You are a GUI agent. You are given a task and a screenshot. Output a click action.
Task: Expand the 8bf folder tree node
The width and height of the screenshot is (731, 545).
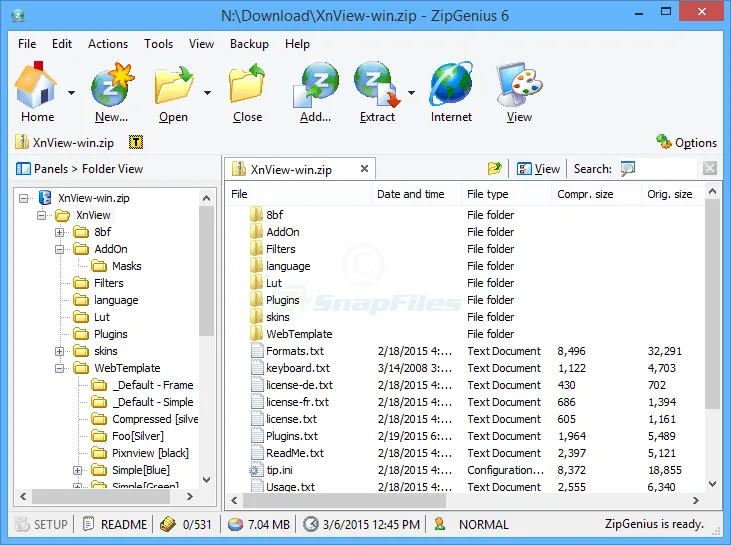coord(59,232)
